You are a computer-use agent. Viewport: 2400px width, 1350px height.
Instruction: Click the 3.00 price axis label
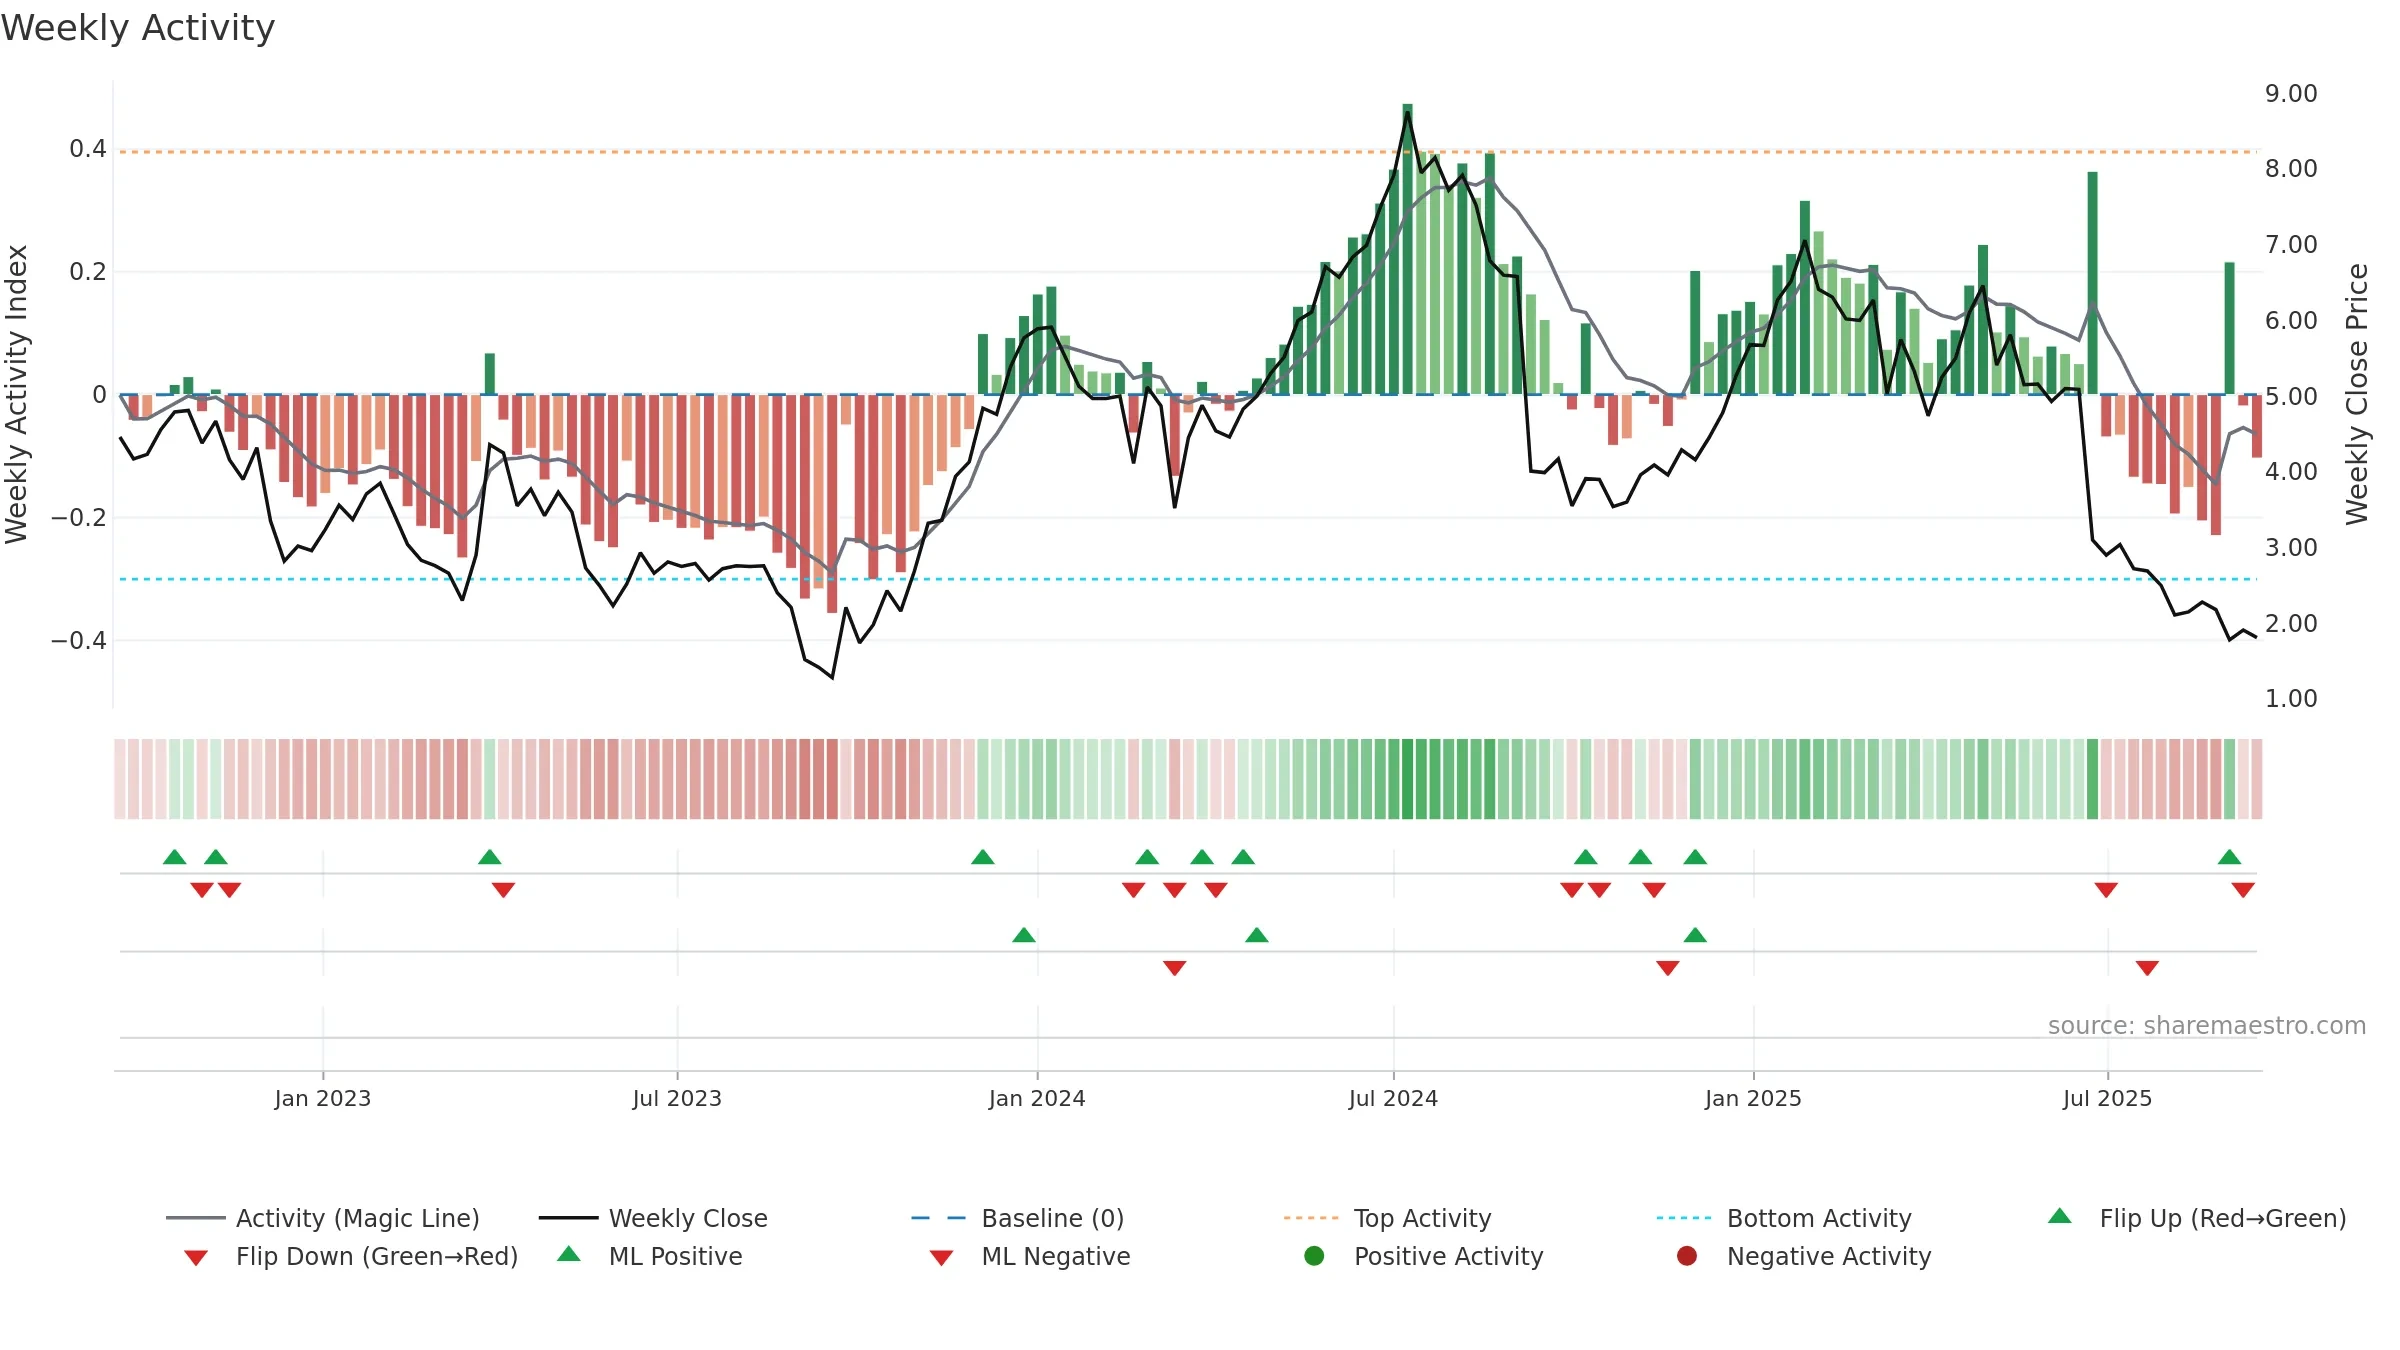[2291, 548]
